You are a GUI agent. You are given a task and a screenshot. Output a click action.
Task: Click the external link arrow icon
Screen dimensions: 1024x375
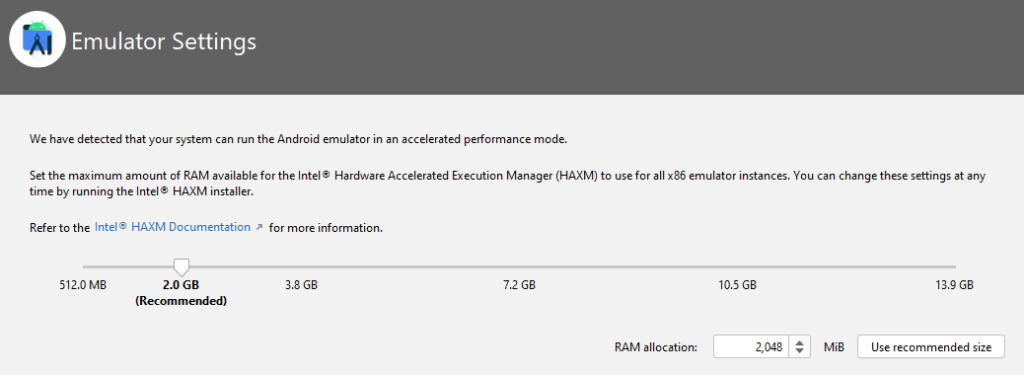(x=259, y=227)
